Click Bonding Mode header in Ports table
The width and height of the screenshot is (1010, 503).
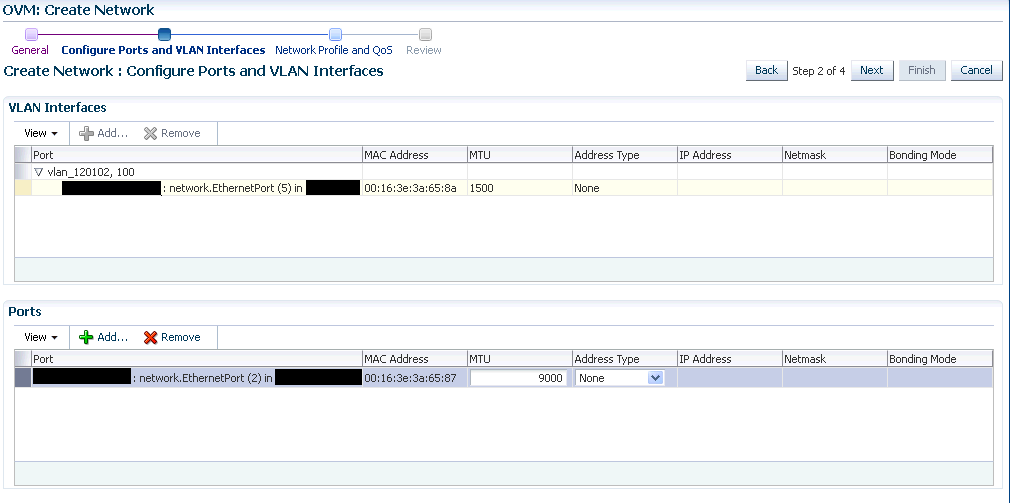pyautogui.click(x=940, y=359)
